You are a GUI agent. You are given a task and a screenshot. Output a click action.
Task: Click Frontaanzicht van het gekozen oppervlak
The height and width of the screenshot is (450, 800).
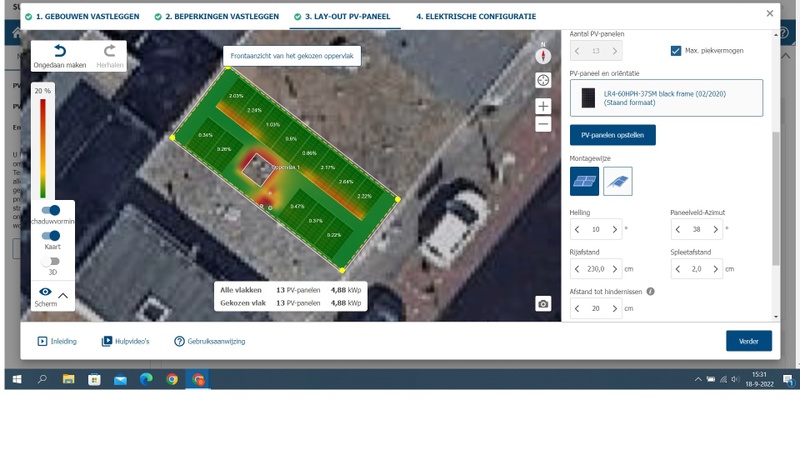pyautogui.click(x=292, y=56)
